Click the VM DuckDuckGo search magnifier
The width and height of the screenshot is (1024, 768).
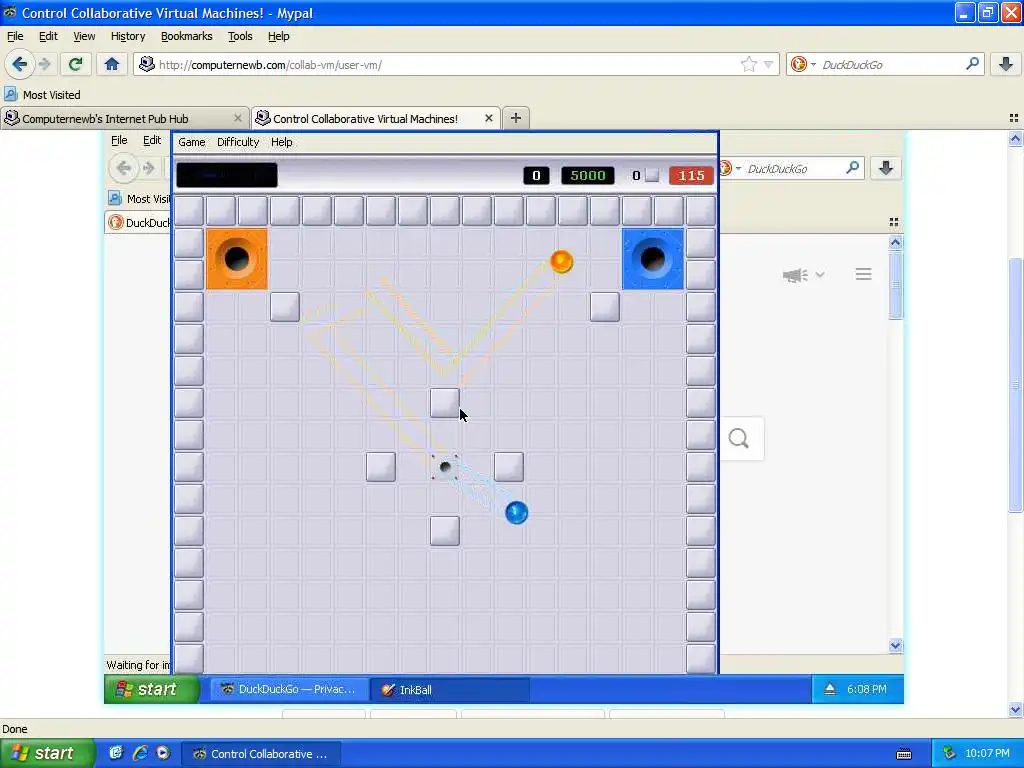tap(852, 168)
